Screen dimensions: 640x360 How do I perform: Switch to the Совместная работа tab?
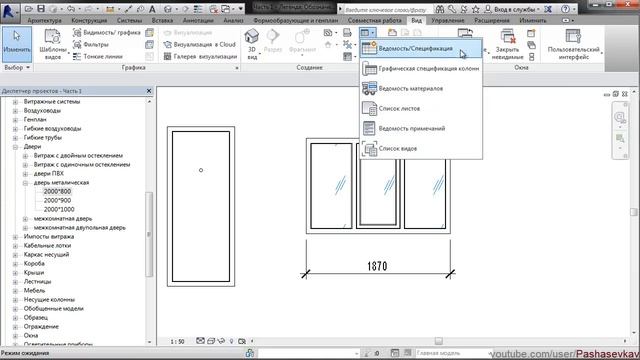[375, 20]
